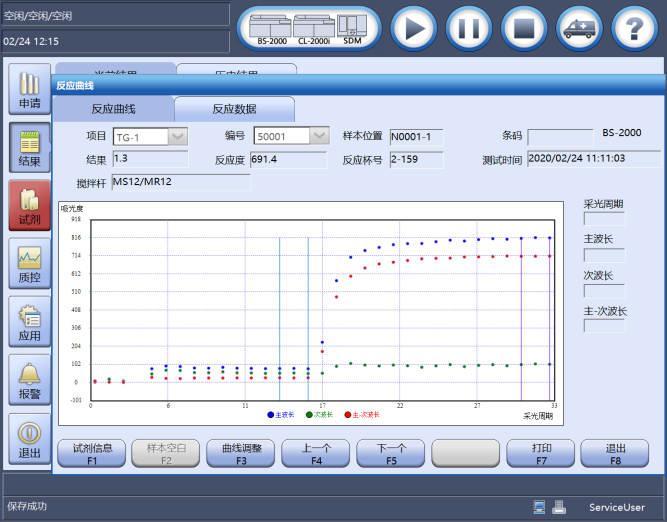Expand the 编号 50001 dropdown arrow

pos(319,136)
